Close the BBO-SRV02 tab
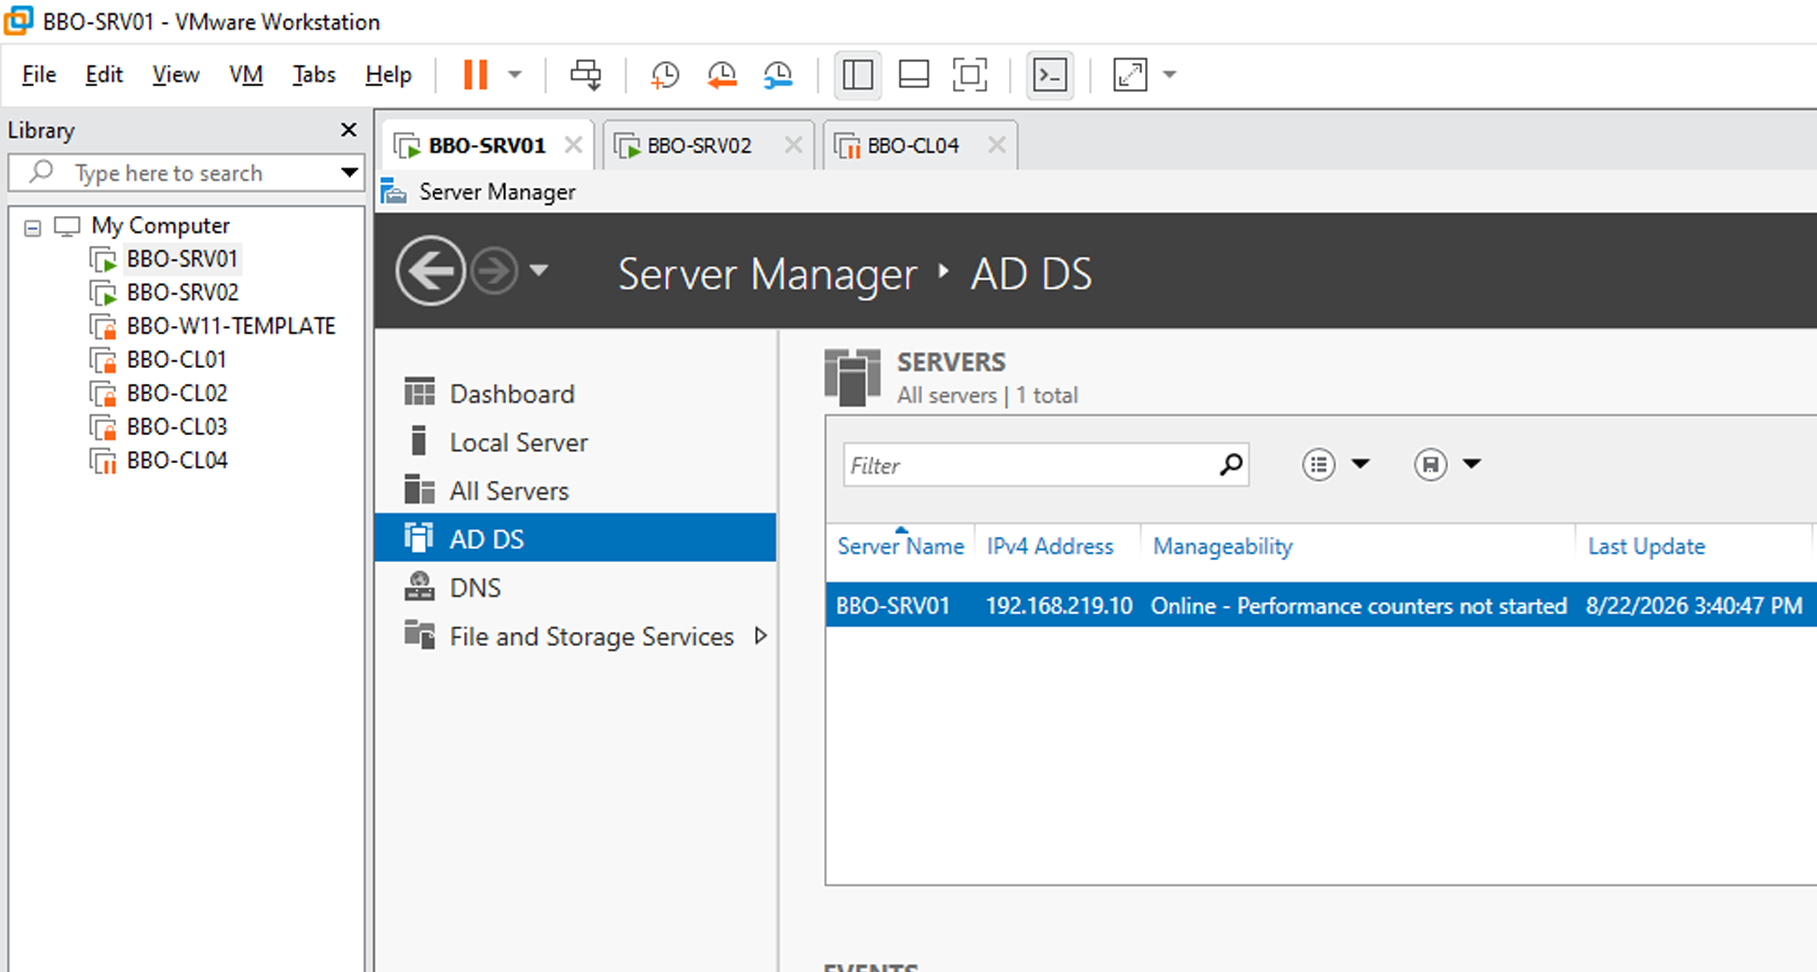Screen dimensions: 1817x972 pyautogui.click(x=793, y=145)
